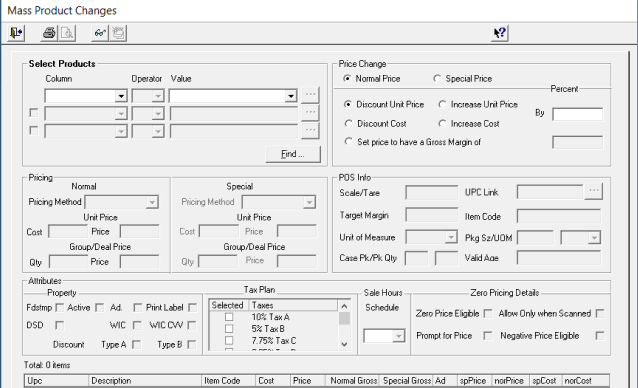Enable the Zero Price Eligible checkbox
The width and height of the screenshot is (638, 388).
(487, 314)
